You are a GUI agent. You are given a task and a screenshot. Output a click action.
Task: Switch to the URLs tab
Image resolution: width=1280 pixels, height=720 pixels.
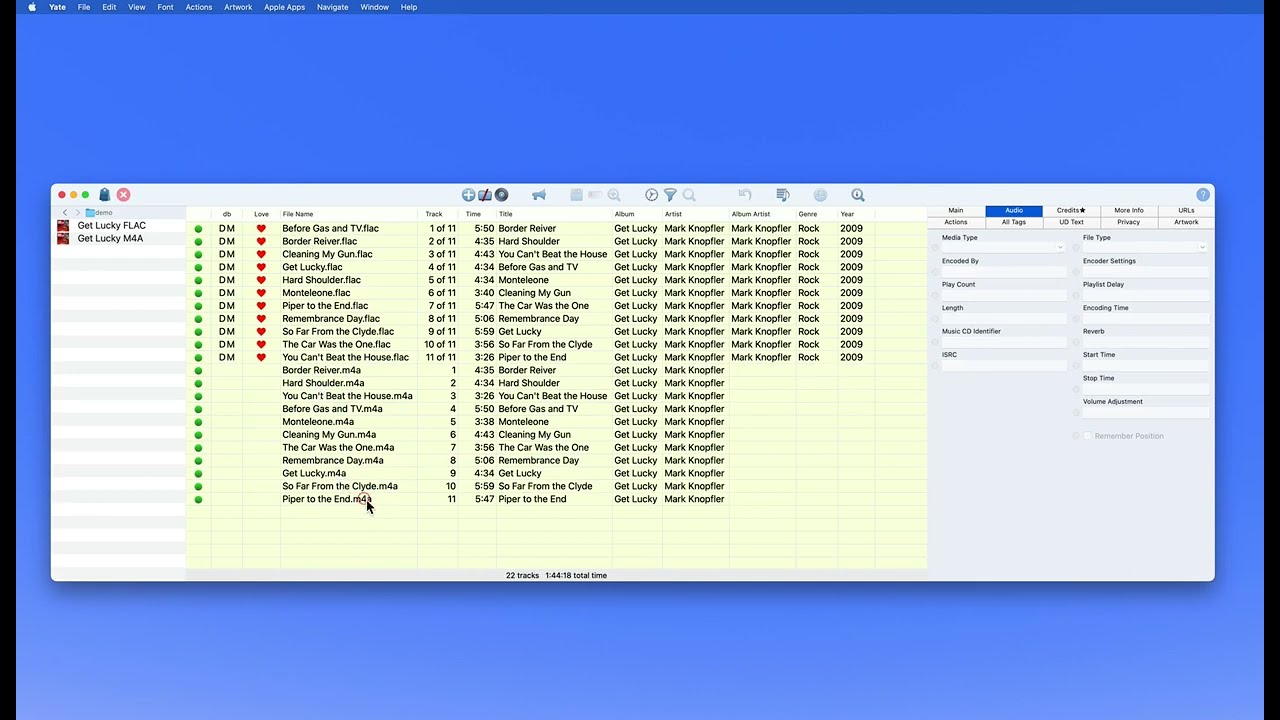click(1186, 211)
